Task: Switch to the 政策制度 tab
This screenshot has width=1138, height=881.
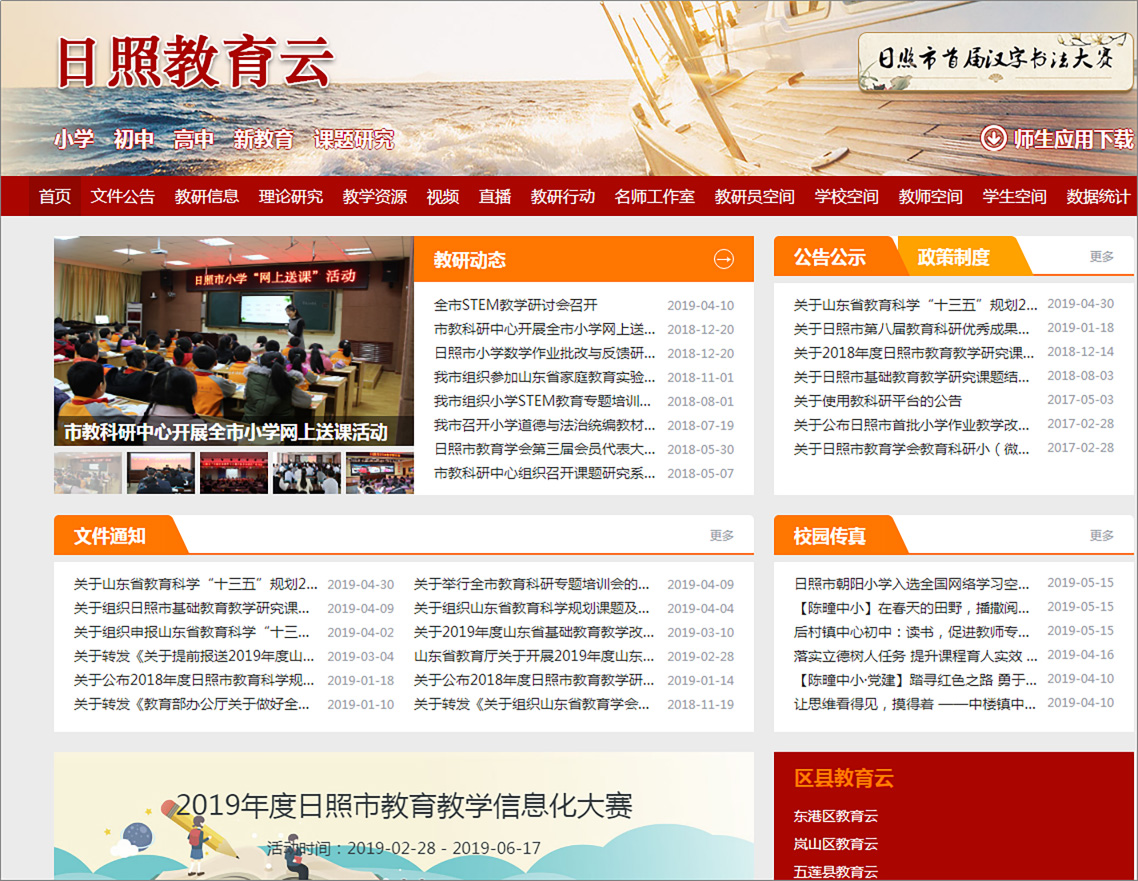Action: coord(953,257)
